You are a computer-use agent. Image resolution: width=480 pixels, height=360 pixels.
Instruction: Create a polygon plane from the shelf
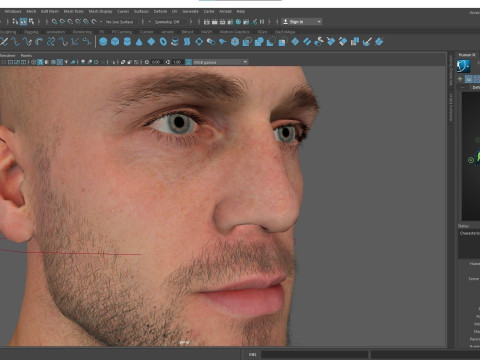pos(151,42)
